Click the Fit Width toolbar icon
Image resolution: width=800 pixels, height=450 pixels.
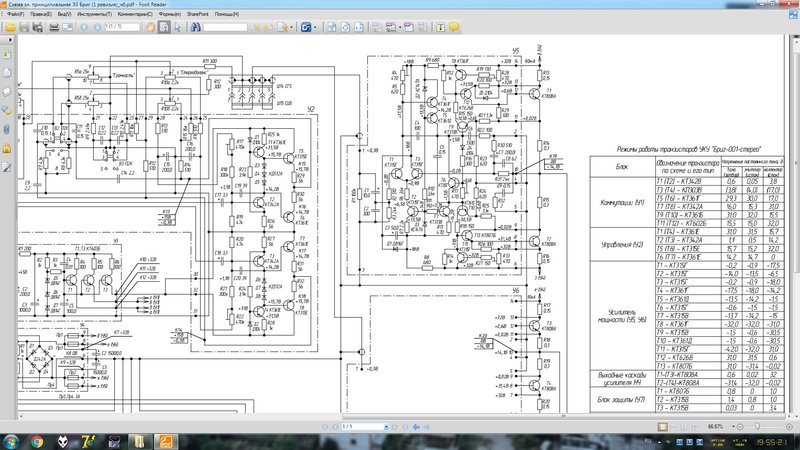click(x=359, y=27)
